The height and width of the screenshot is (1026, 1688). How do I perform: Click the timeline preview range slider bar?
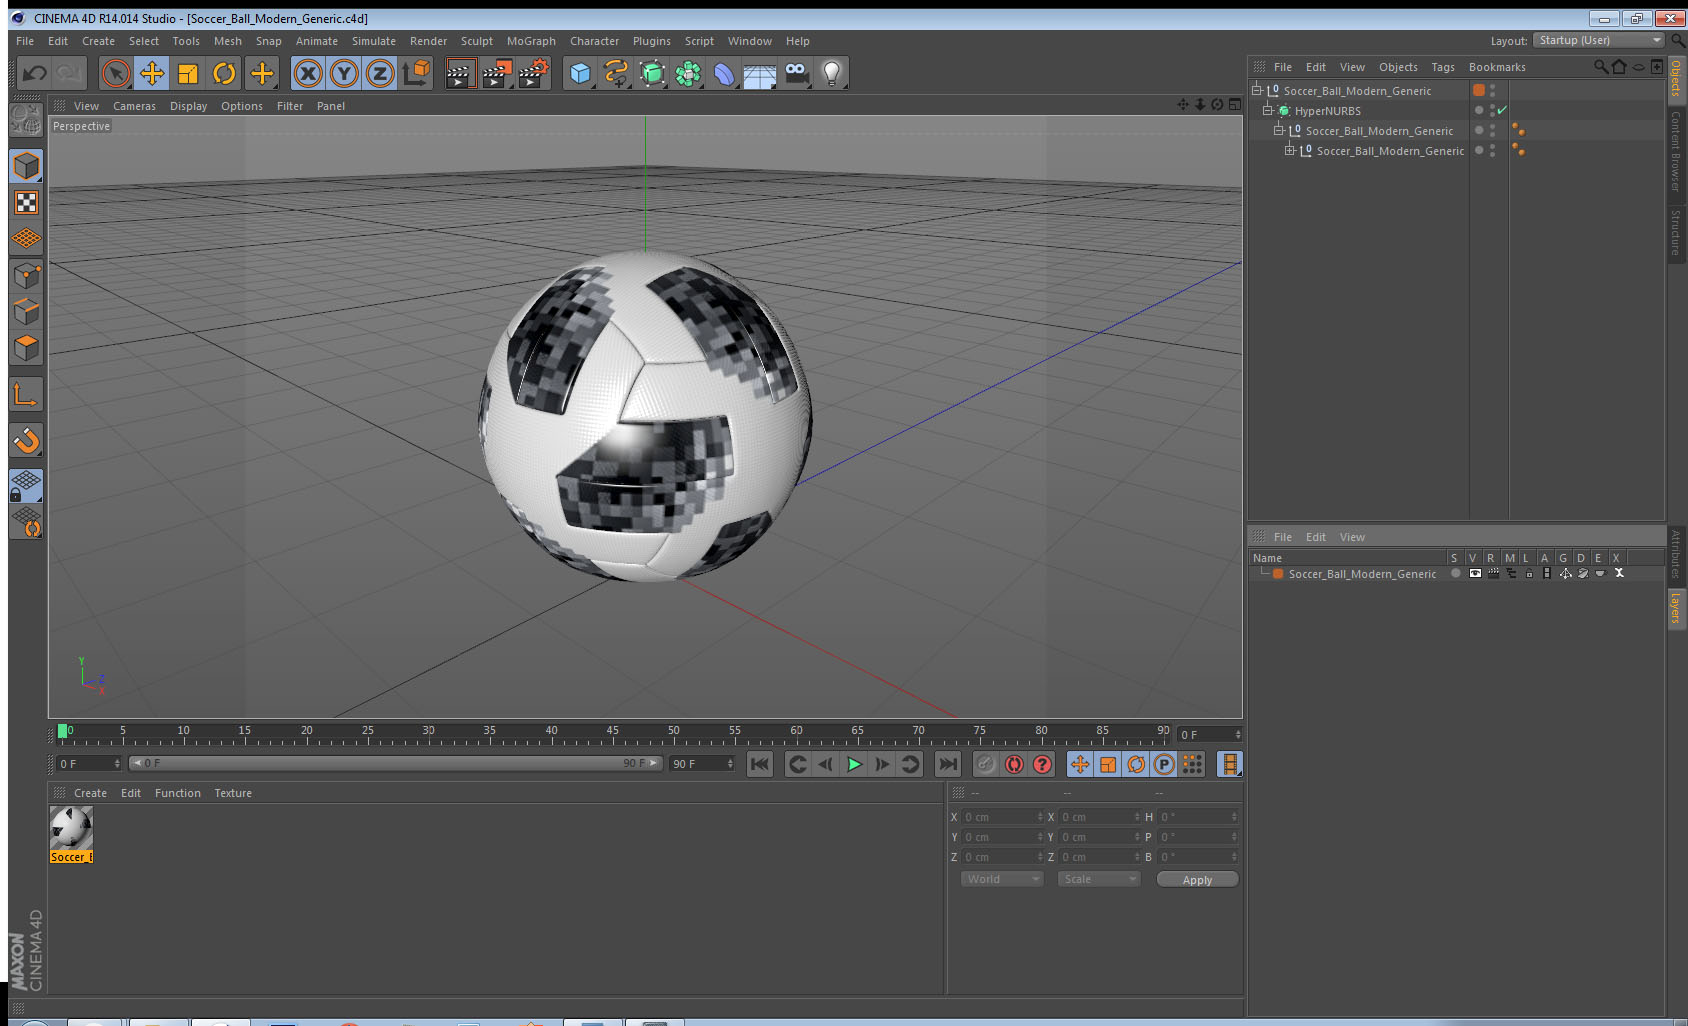(396, 763)
